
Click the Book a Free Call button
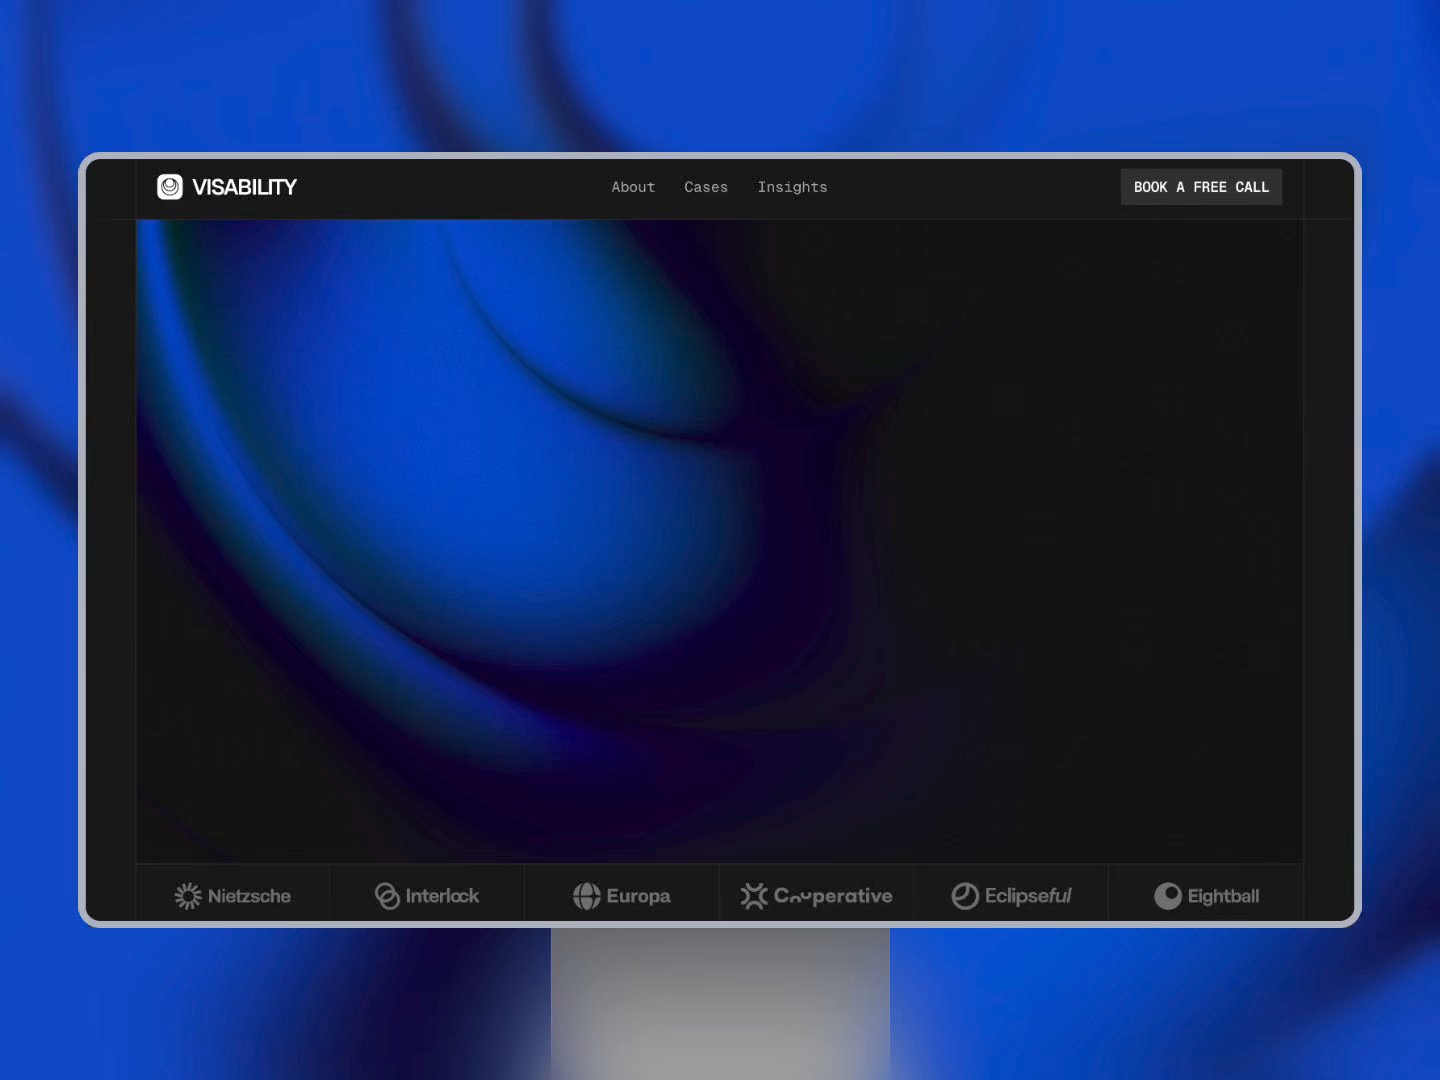pyautogui.click(x=1201, y=187)
